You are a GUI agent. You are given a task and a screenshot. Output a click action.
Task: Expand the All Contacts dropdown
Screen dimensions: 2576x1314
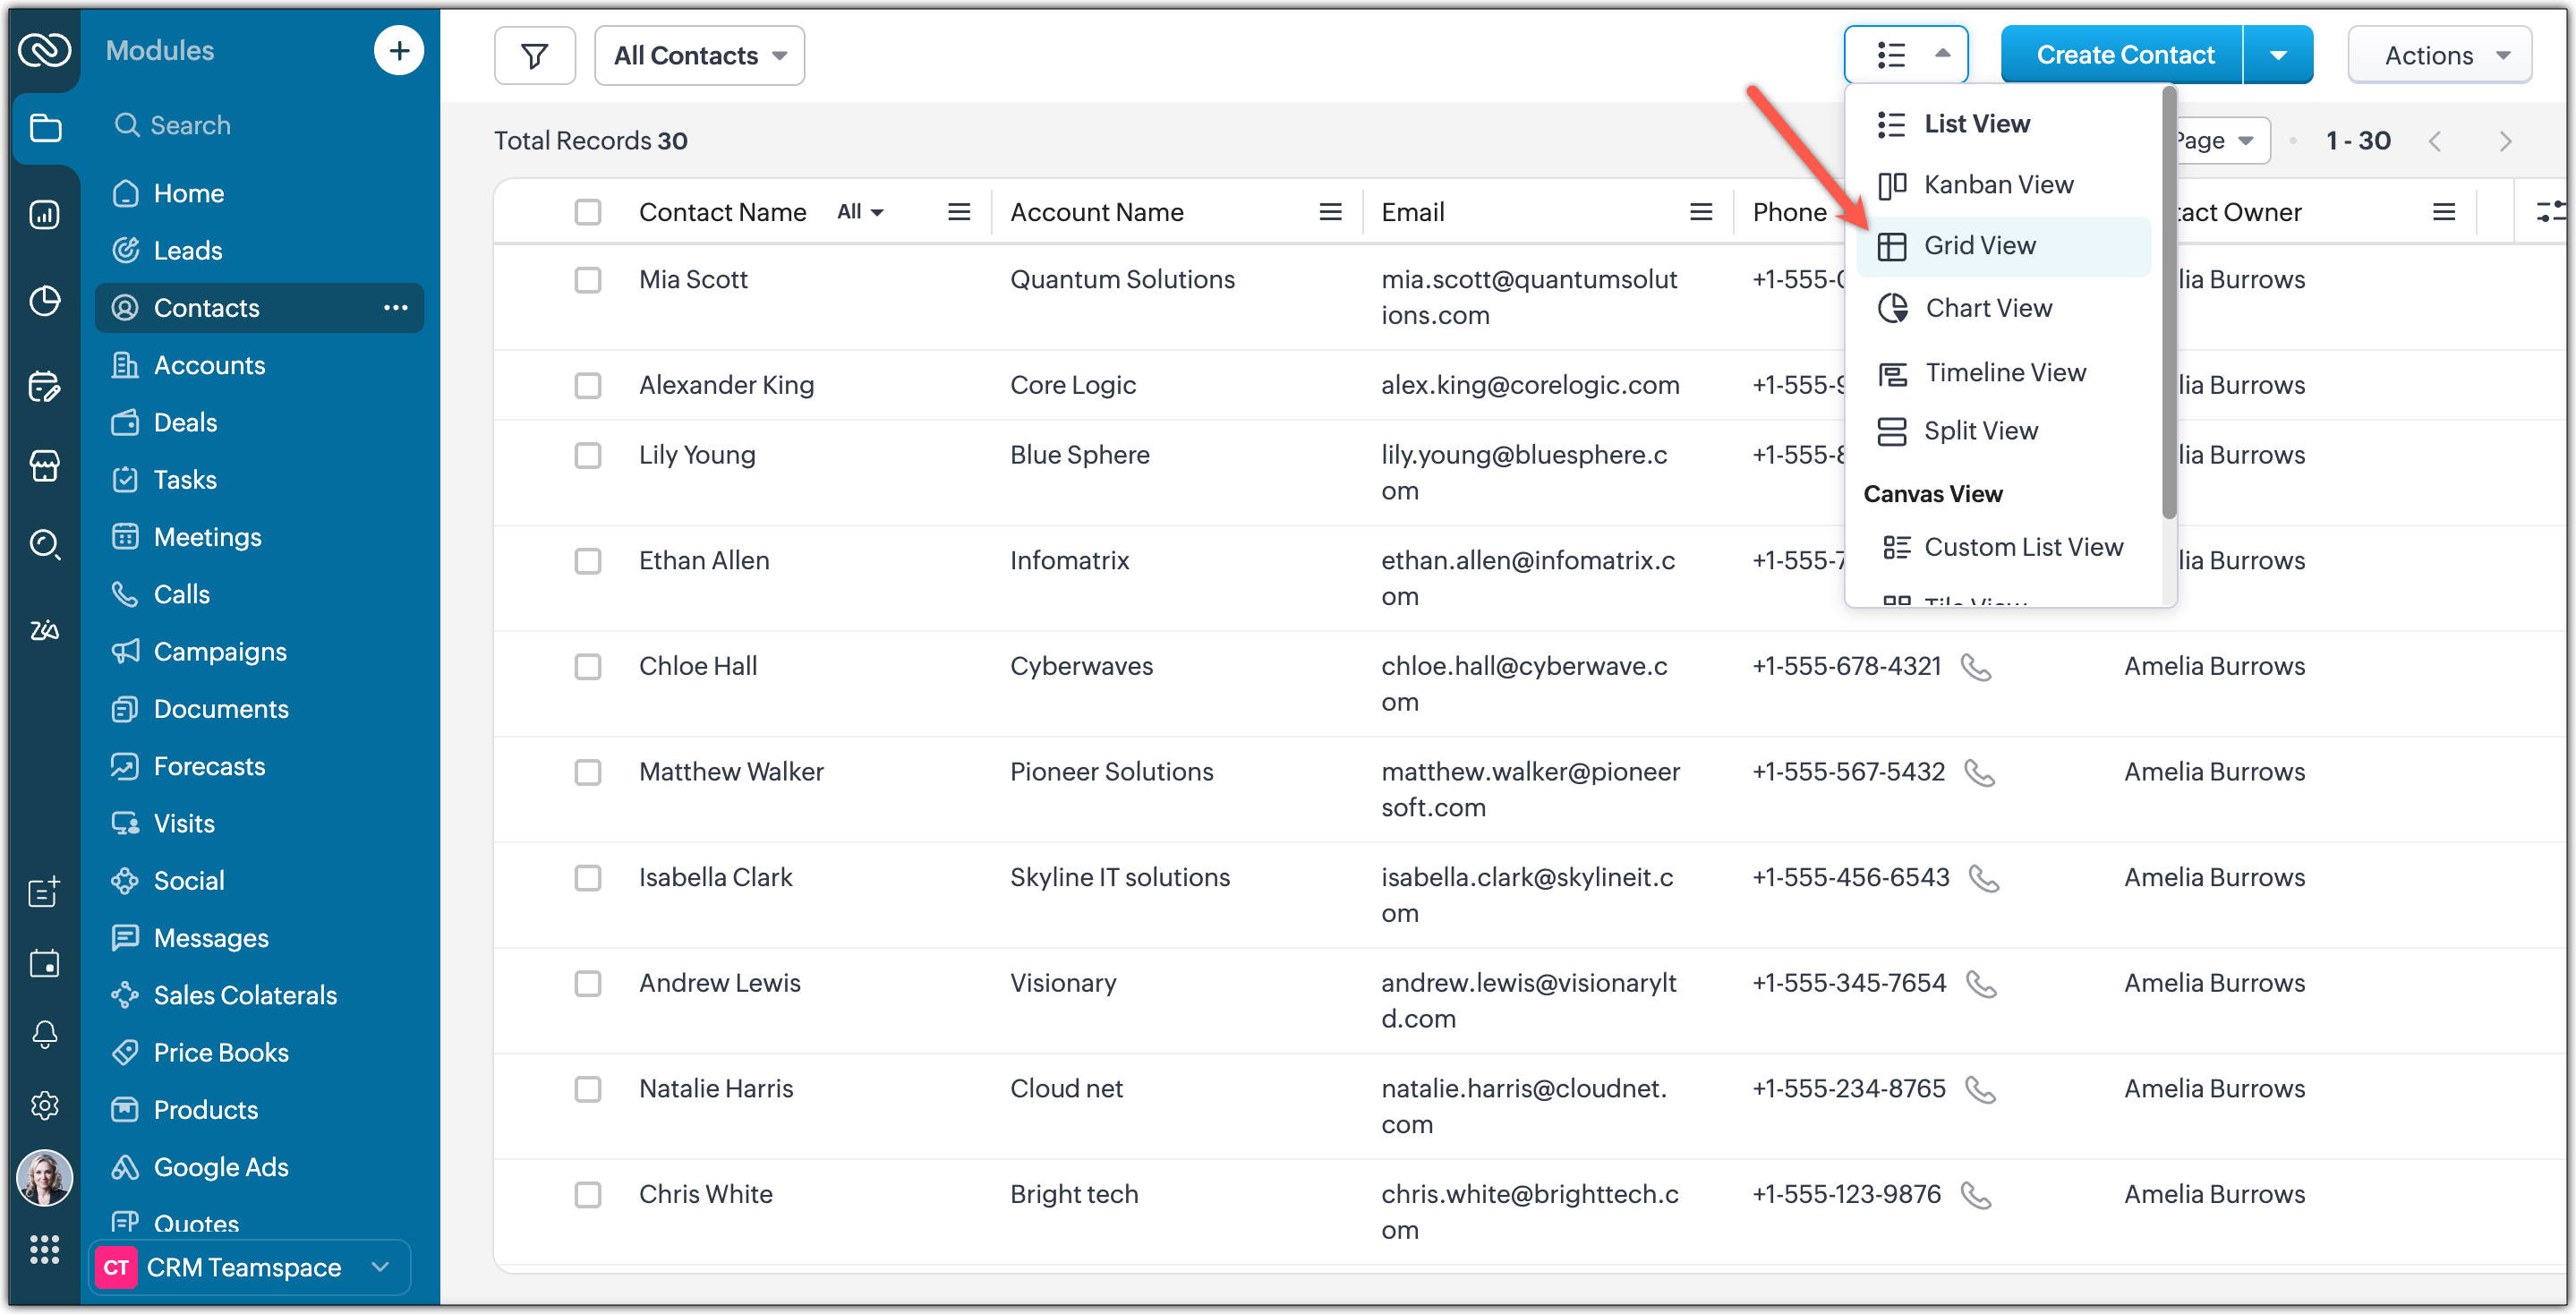699,56
